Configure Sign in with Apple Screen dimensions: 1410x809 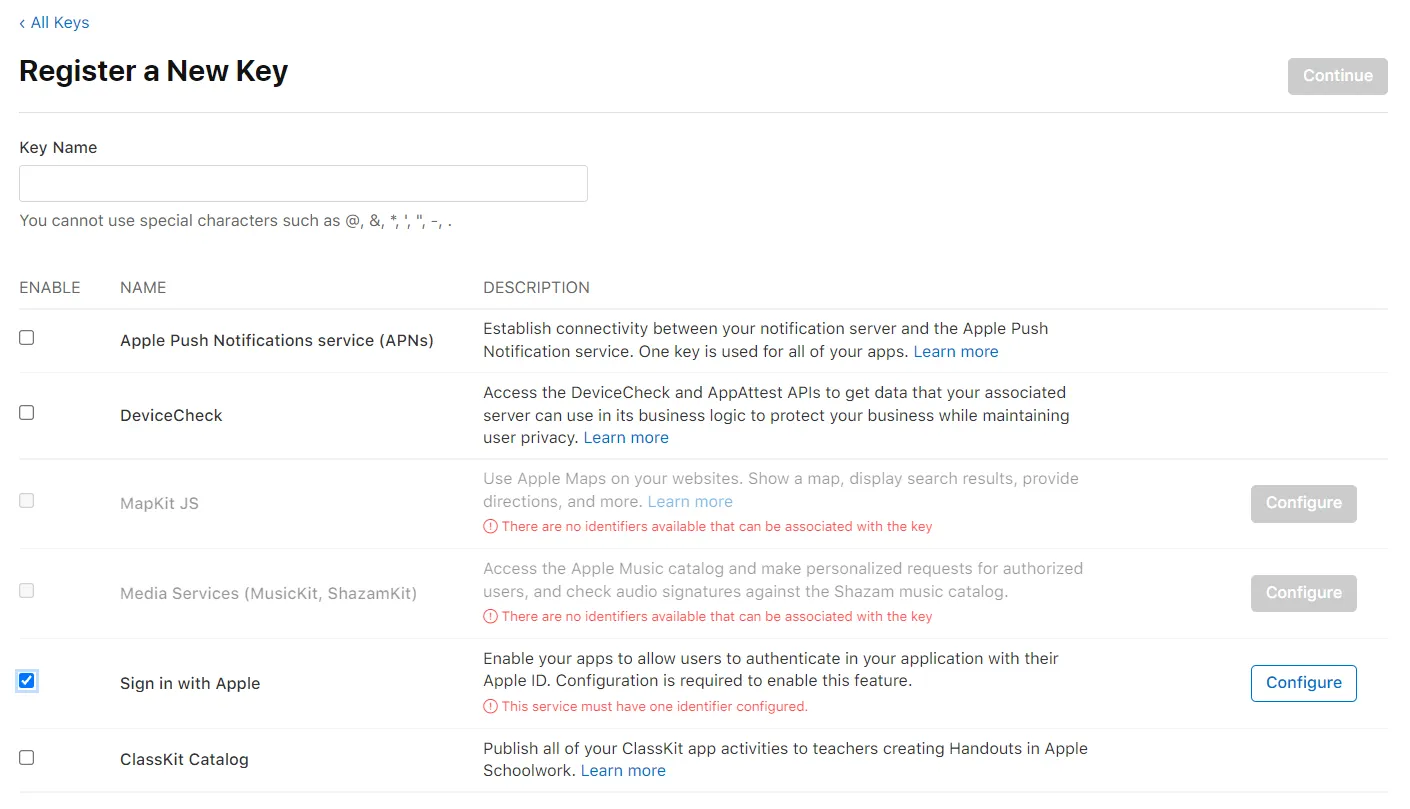point(1303,683)
